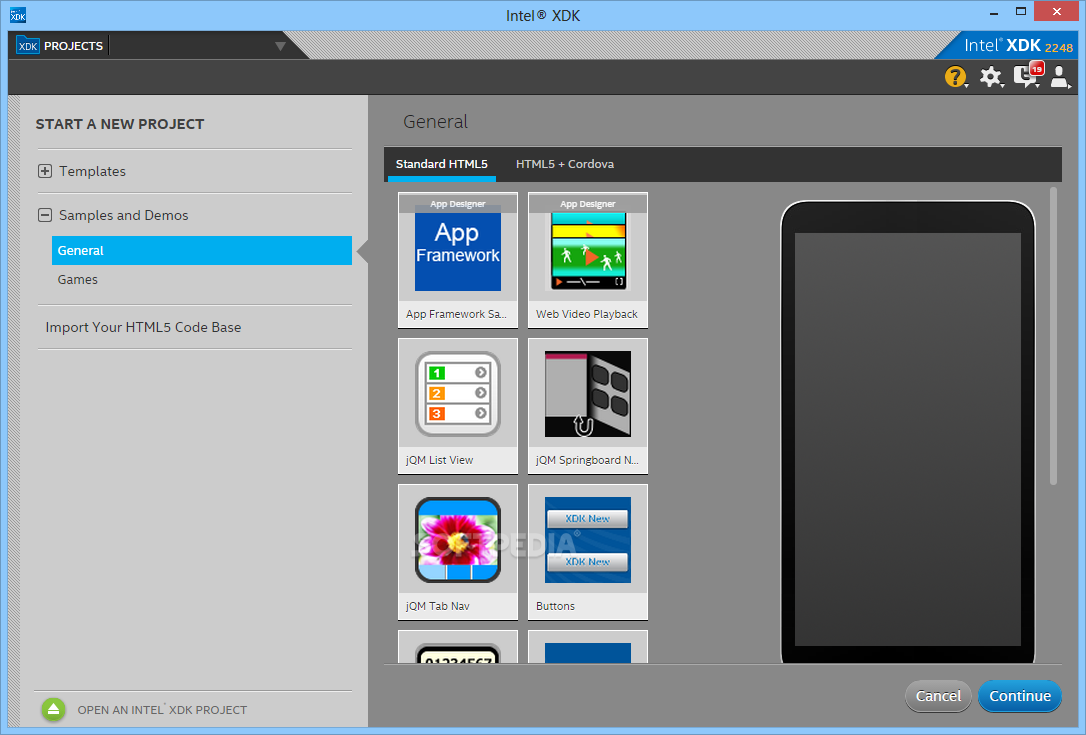Minimize the Intel XDK window
1086x735 pixels.
coord(994,13)
